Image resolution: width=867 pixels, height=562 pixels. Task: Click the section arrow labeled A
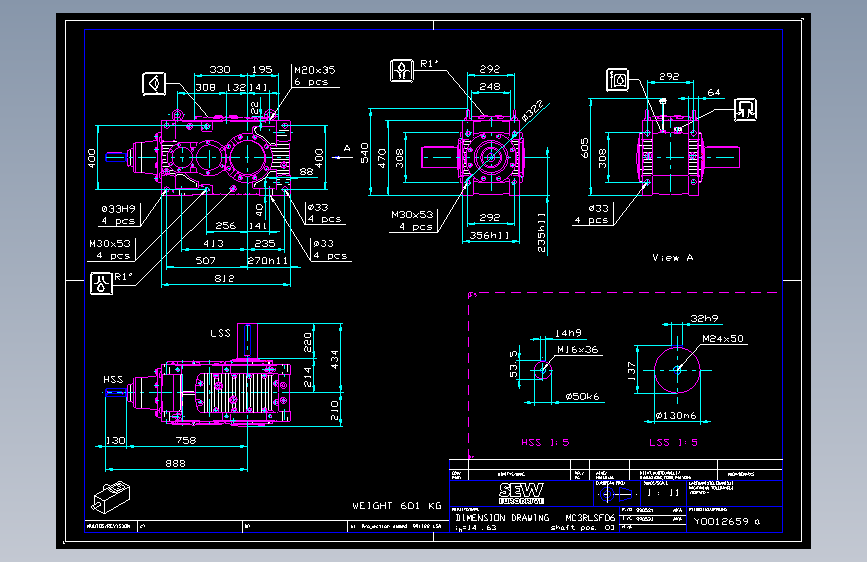point(343,155)
